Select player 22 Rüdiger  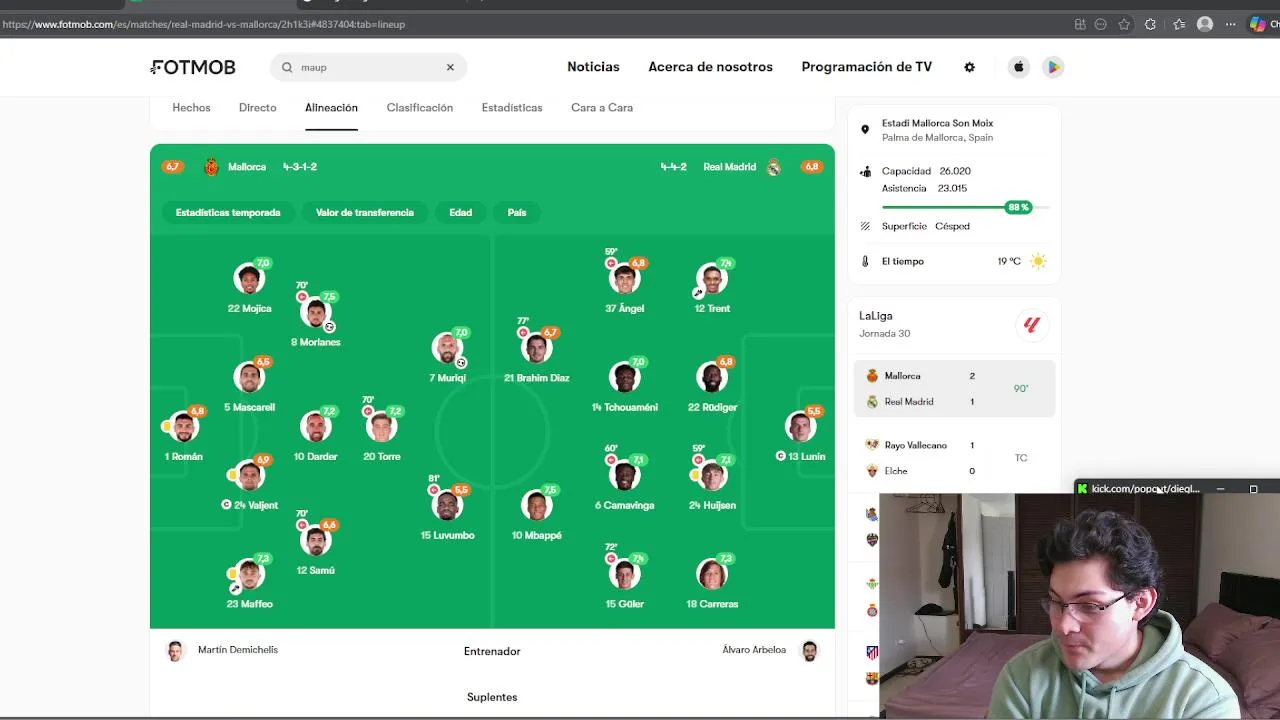coord(712,385)
